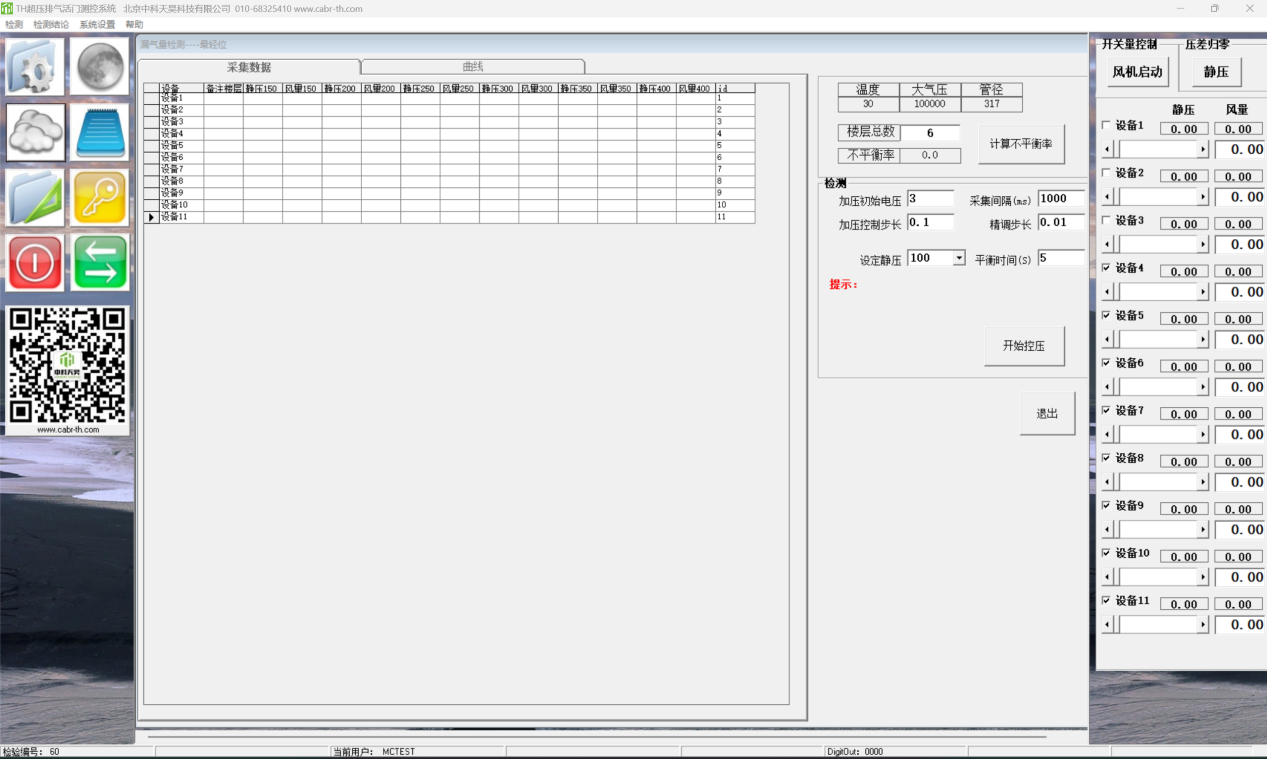
Task: Click the 加压初始电压 input field
Action: tap(929, 199)
